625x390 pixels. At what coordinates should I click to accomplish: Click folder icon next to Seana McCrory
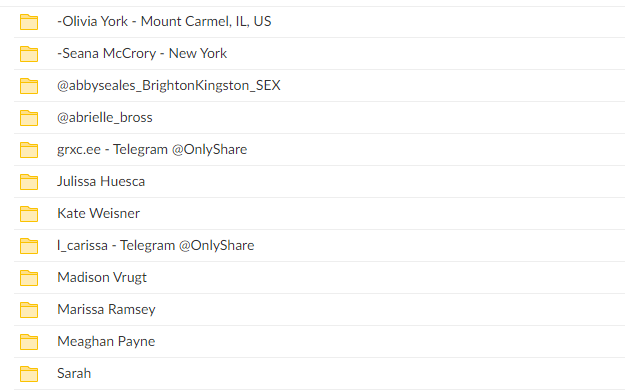[29, 54]
